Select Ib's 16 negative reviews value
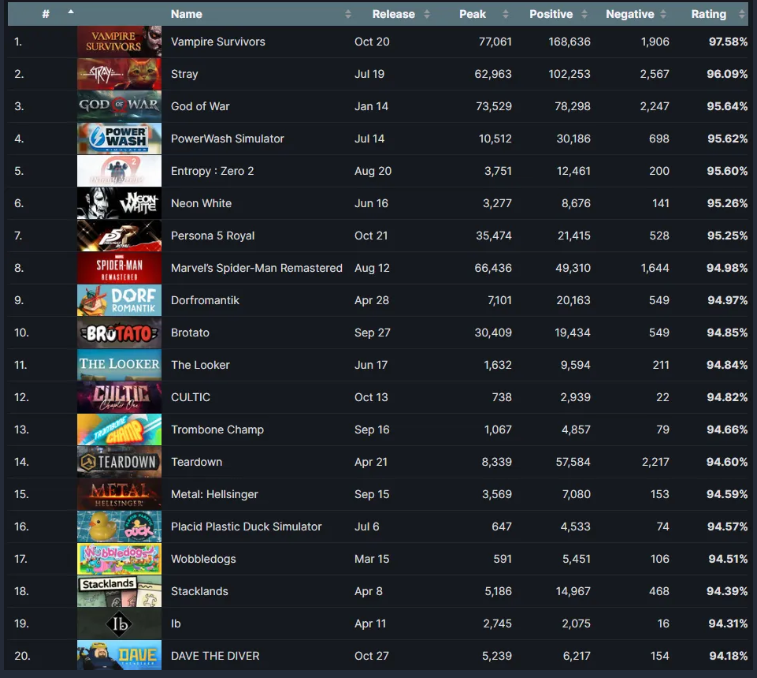Image resolution: width=757 pixels, height=678 pixels. 663,623
